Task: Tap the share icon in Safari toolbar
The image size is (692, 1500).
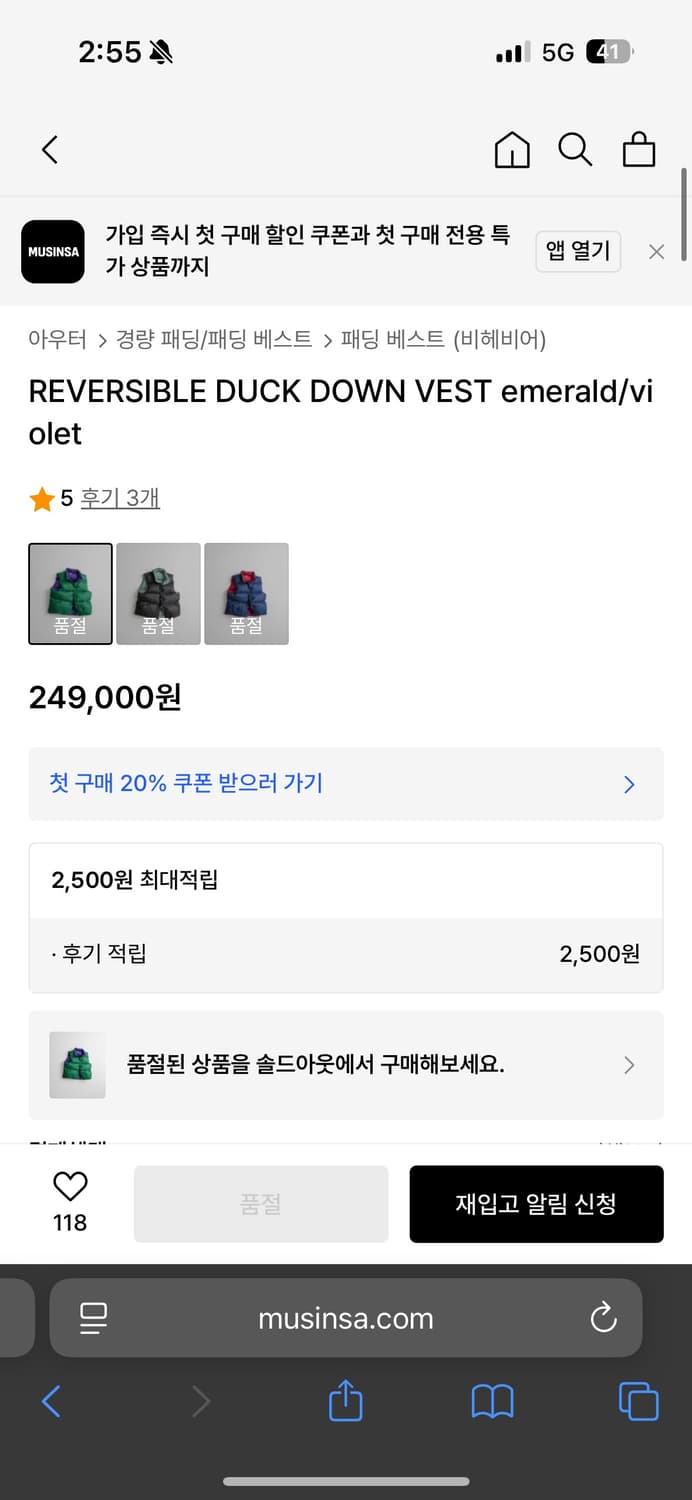Action: [x=345, y=1402]
